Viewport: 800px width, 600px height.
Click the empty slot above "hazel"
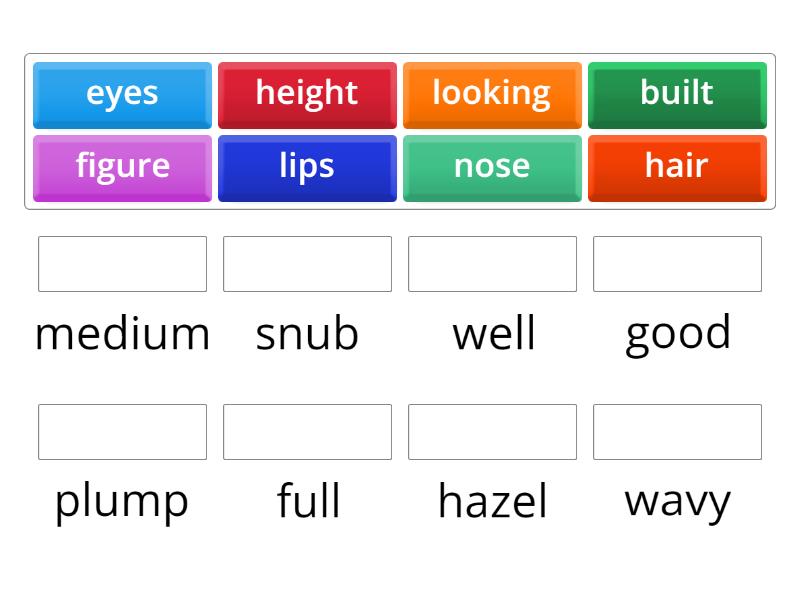[492, 432]
